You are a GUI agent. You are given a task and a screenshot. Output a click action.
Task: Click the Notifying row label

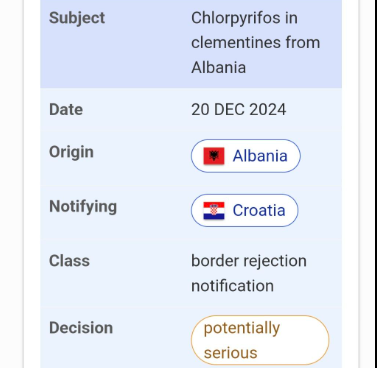pyautogui.click(x=83, y=207)
